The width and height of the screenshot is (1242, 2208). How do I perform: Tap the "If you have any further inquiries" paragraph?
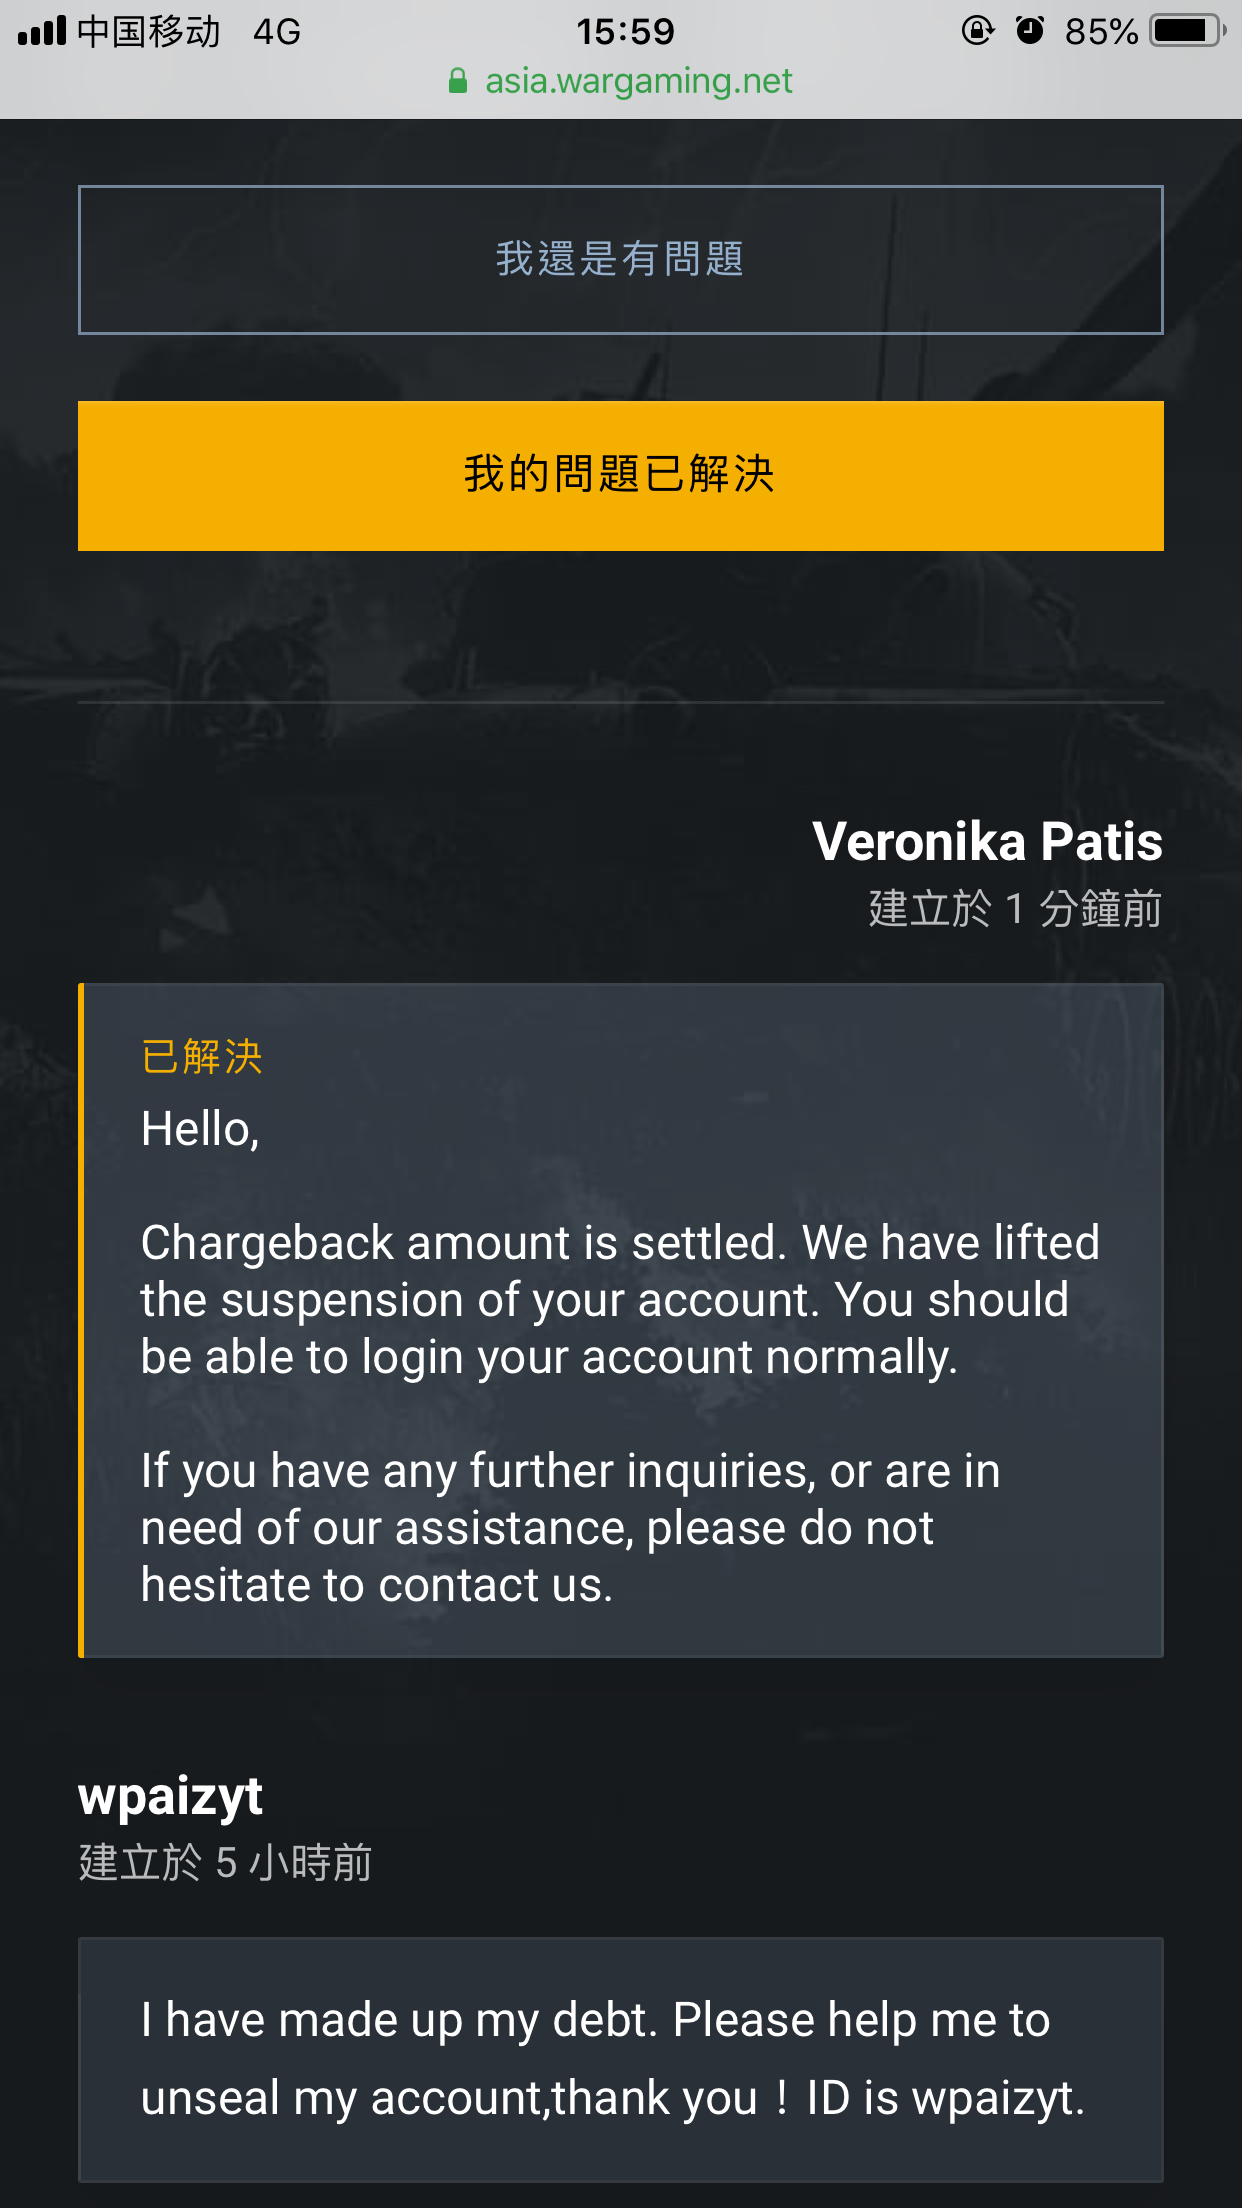click(x=570, y=1527)
